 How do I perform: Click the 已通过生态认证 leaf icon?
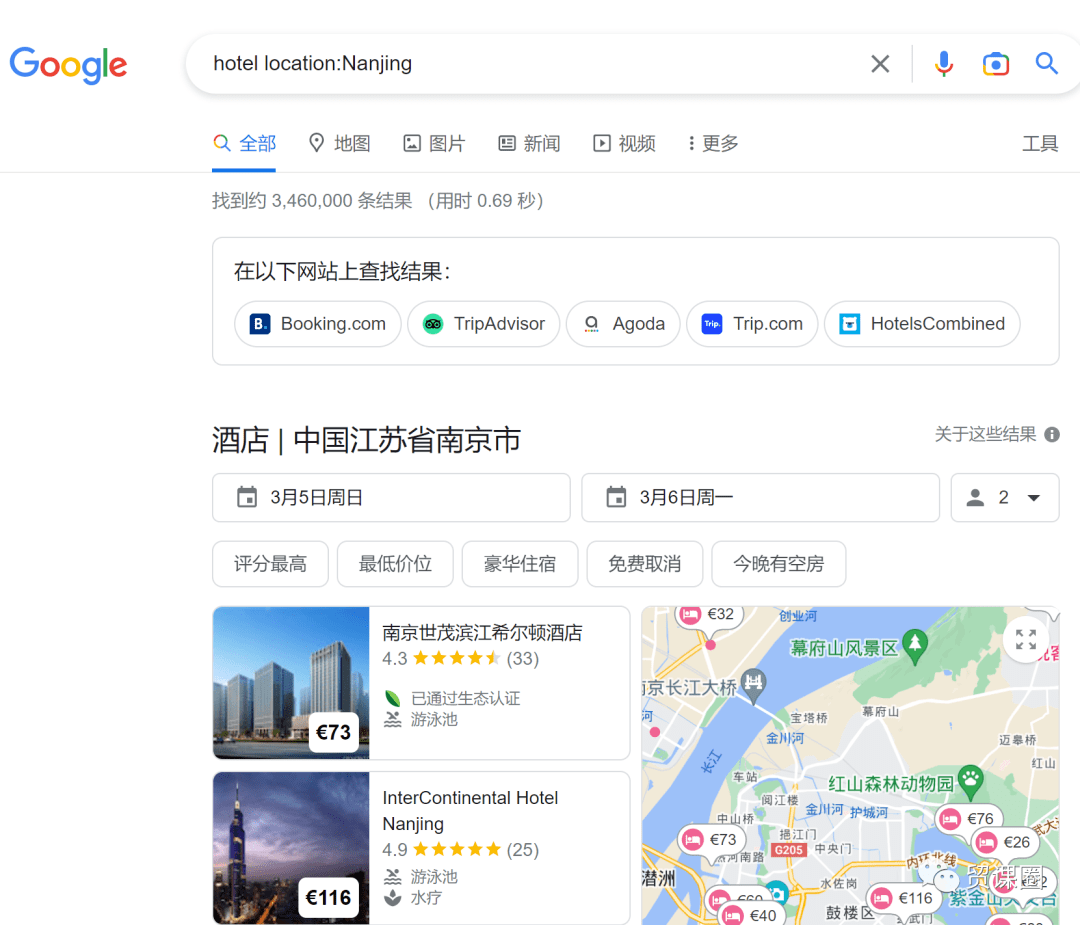(x=393, y=698)
